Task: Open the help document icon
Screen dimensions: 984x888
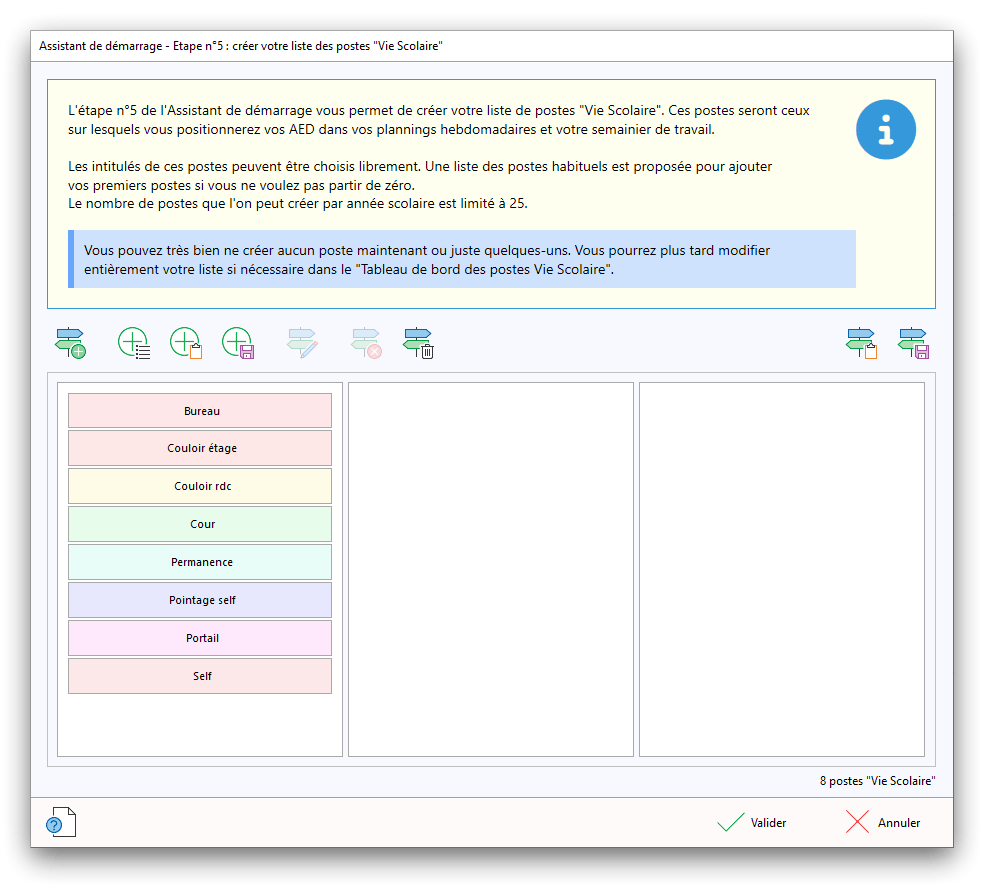Action: tap(60, 822)
